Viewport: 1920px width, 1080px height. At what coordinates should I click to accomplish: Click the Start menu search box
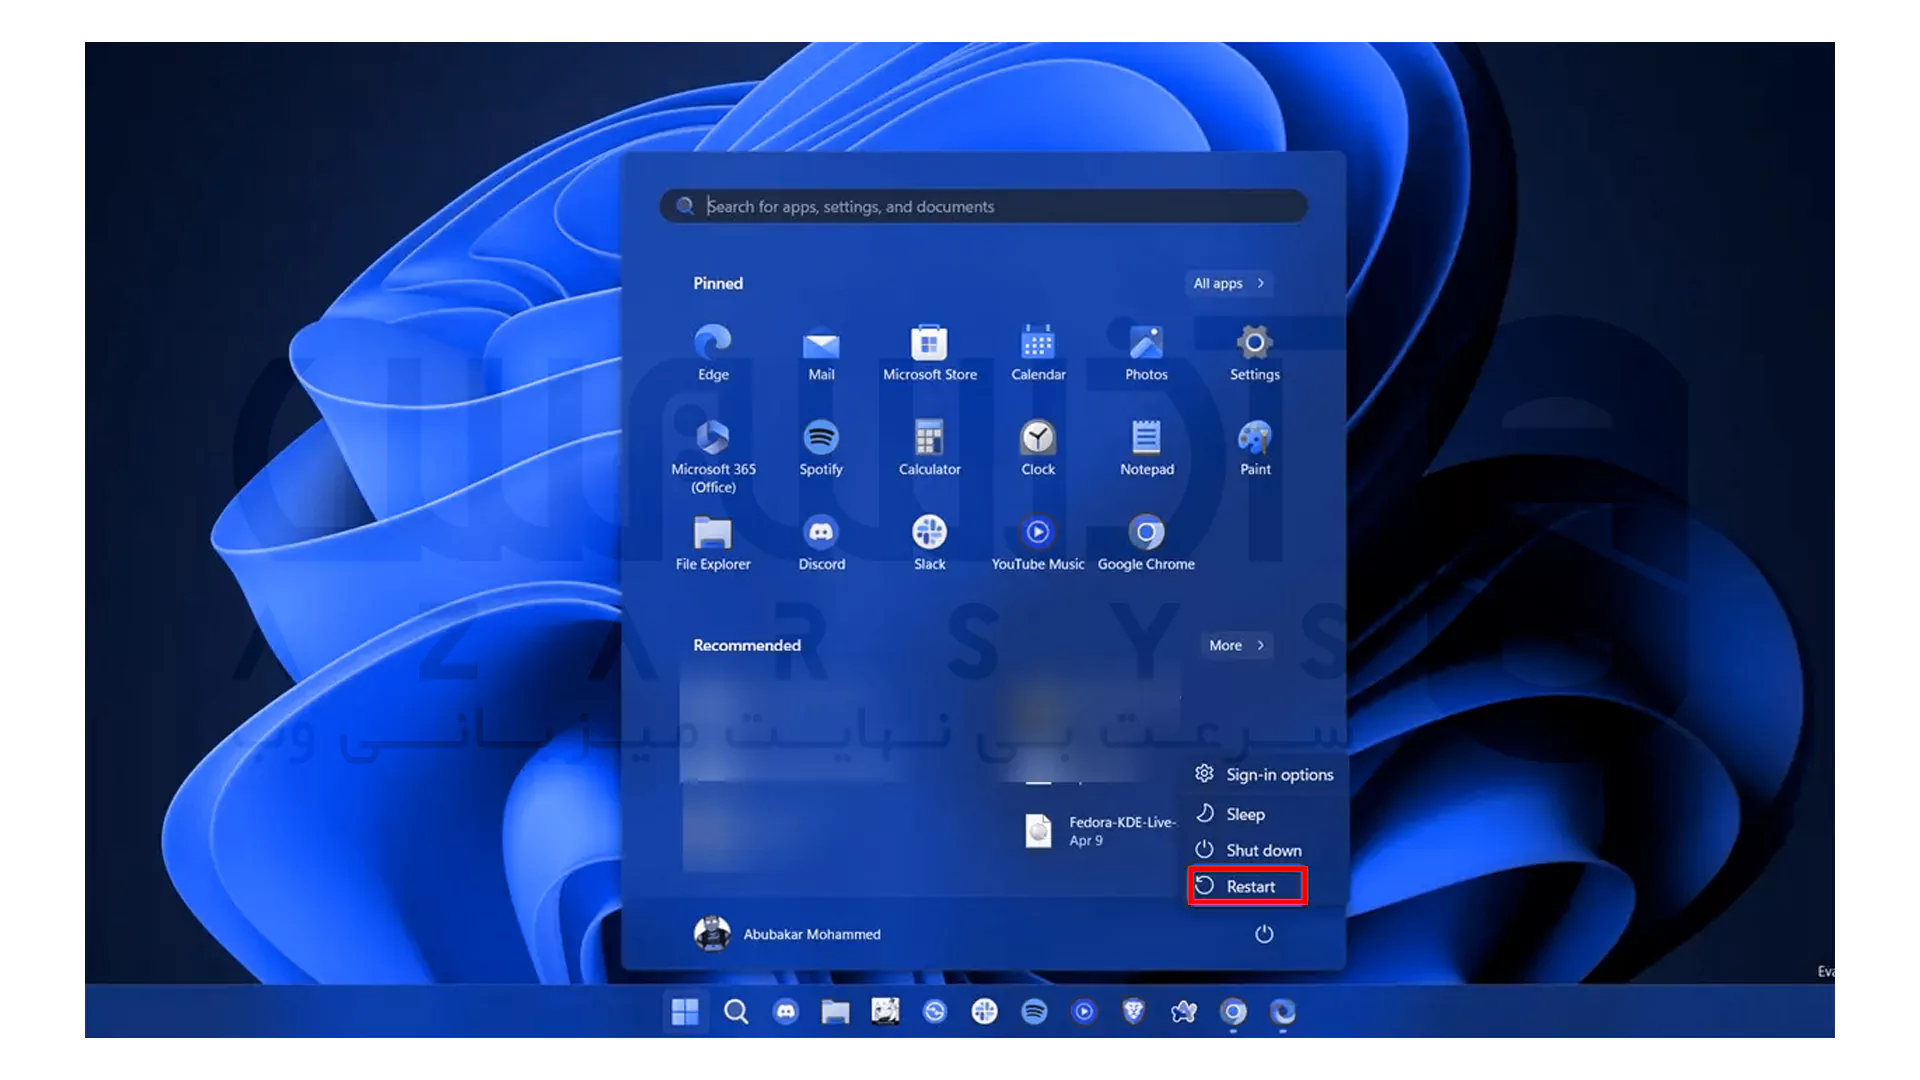click(984, 206)
